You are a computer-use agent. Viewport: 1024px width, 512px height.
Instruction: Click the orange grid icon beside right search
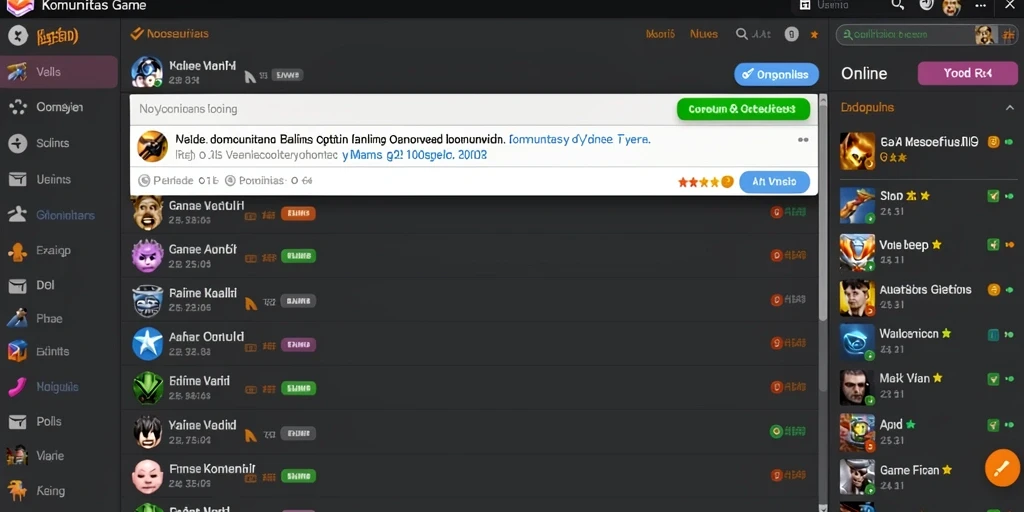(1008, 35)
